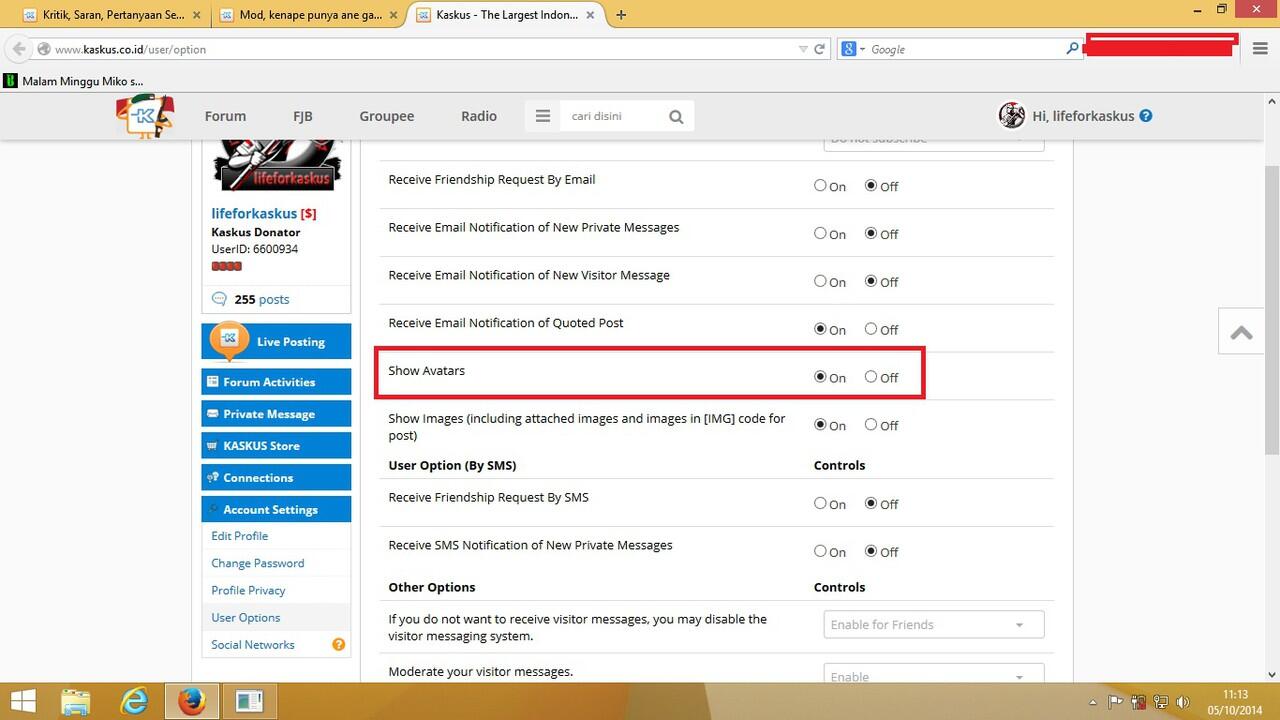Open URL bar history dropdown arrow
The width and height of the screenshot is (1280, 720).
click(803, 49)
